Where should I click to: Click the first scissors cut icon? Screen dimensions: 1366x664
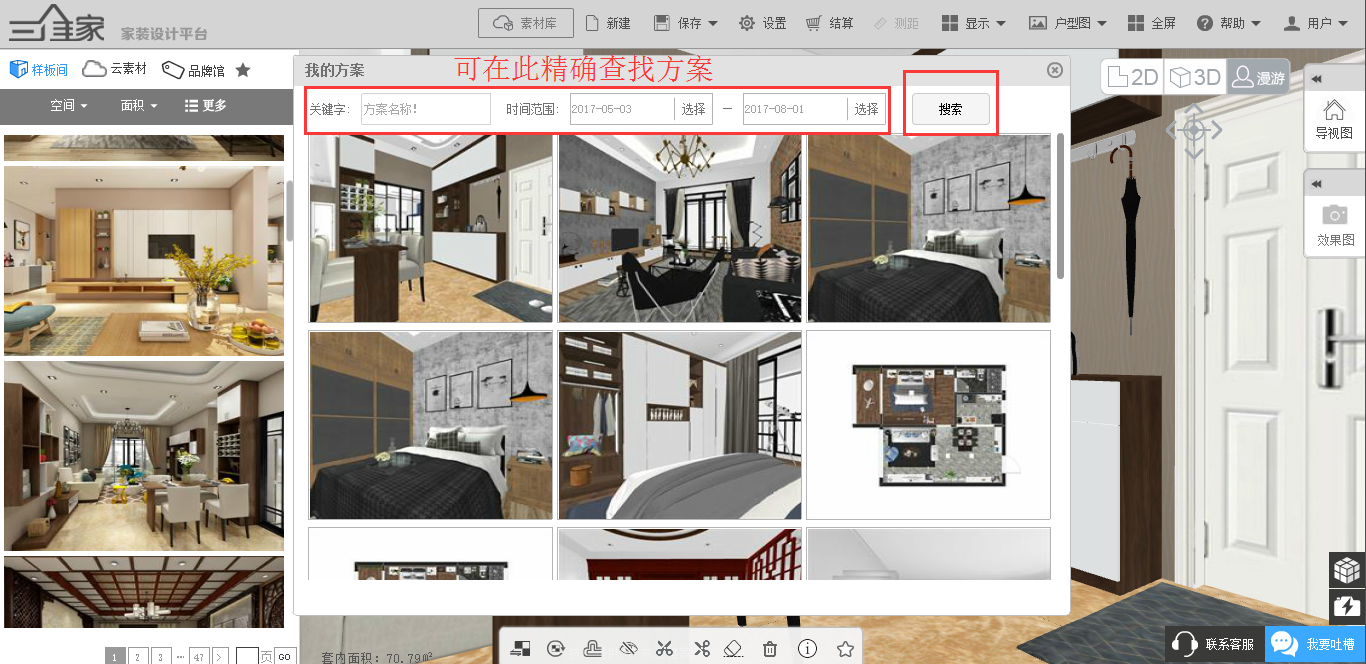coord(664,648)
